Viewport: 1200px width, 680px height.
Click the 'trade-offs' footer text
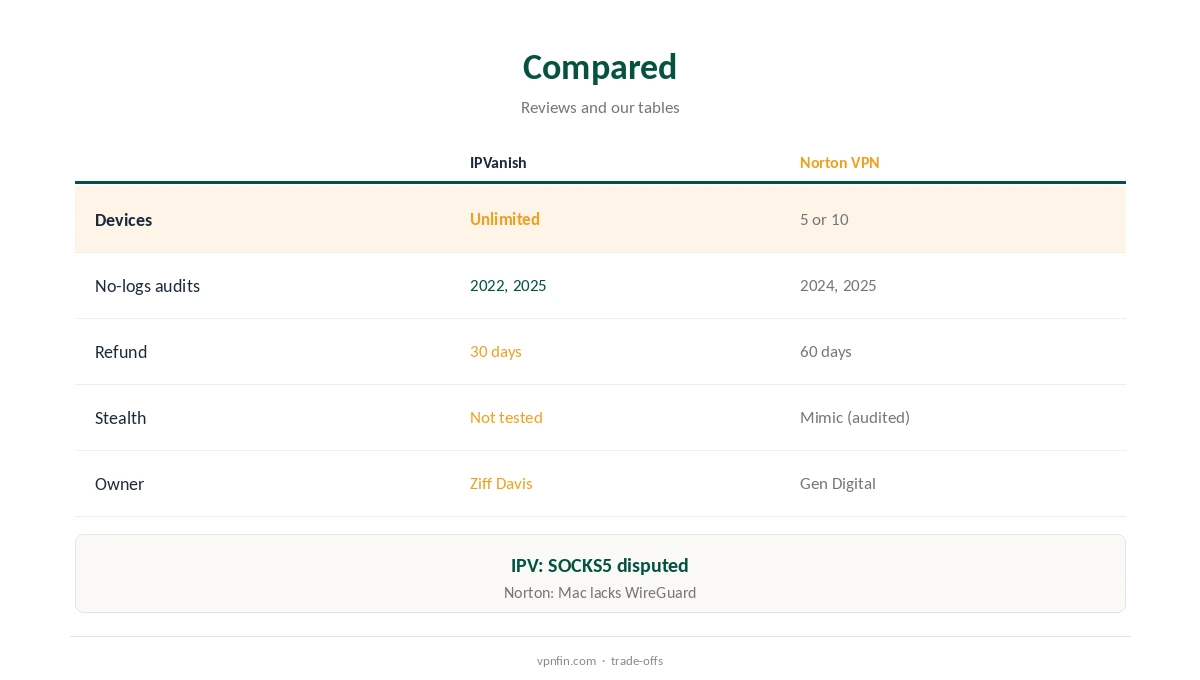(637, 660)
